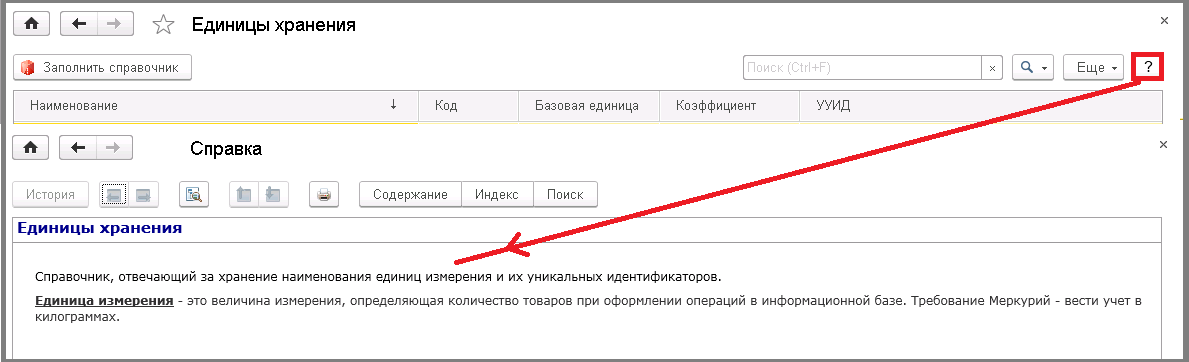This screenshot has width=1189, height=362.
Task: Go to previous help topic (up arrow icon)
Action: pyautogui.click(x=243, y=194)
